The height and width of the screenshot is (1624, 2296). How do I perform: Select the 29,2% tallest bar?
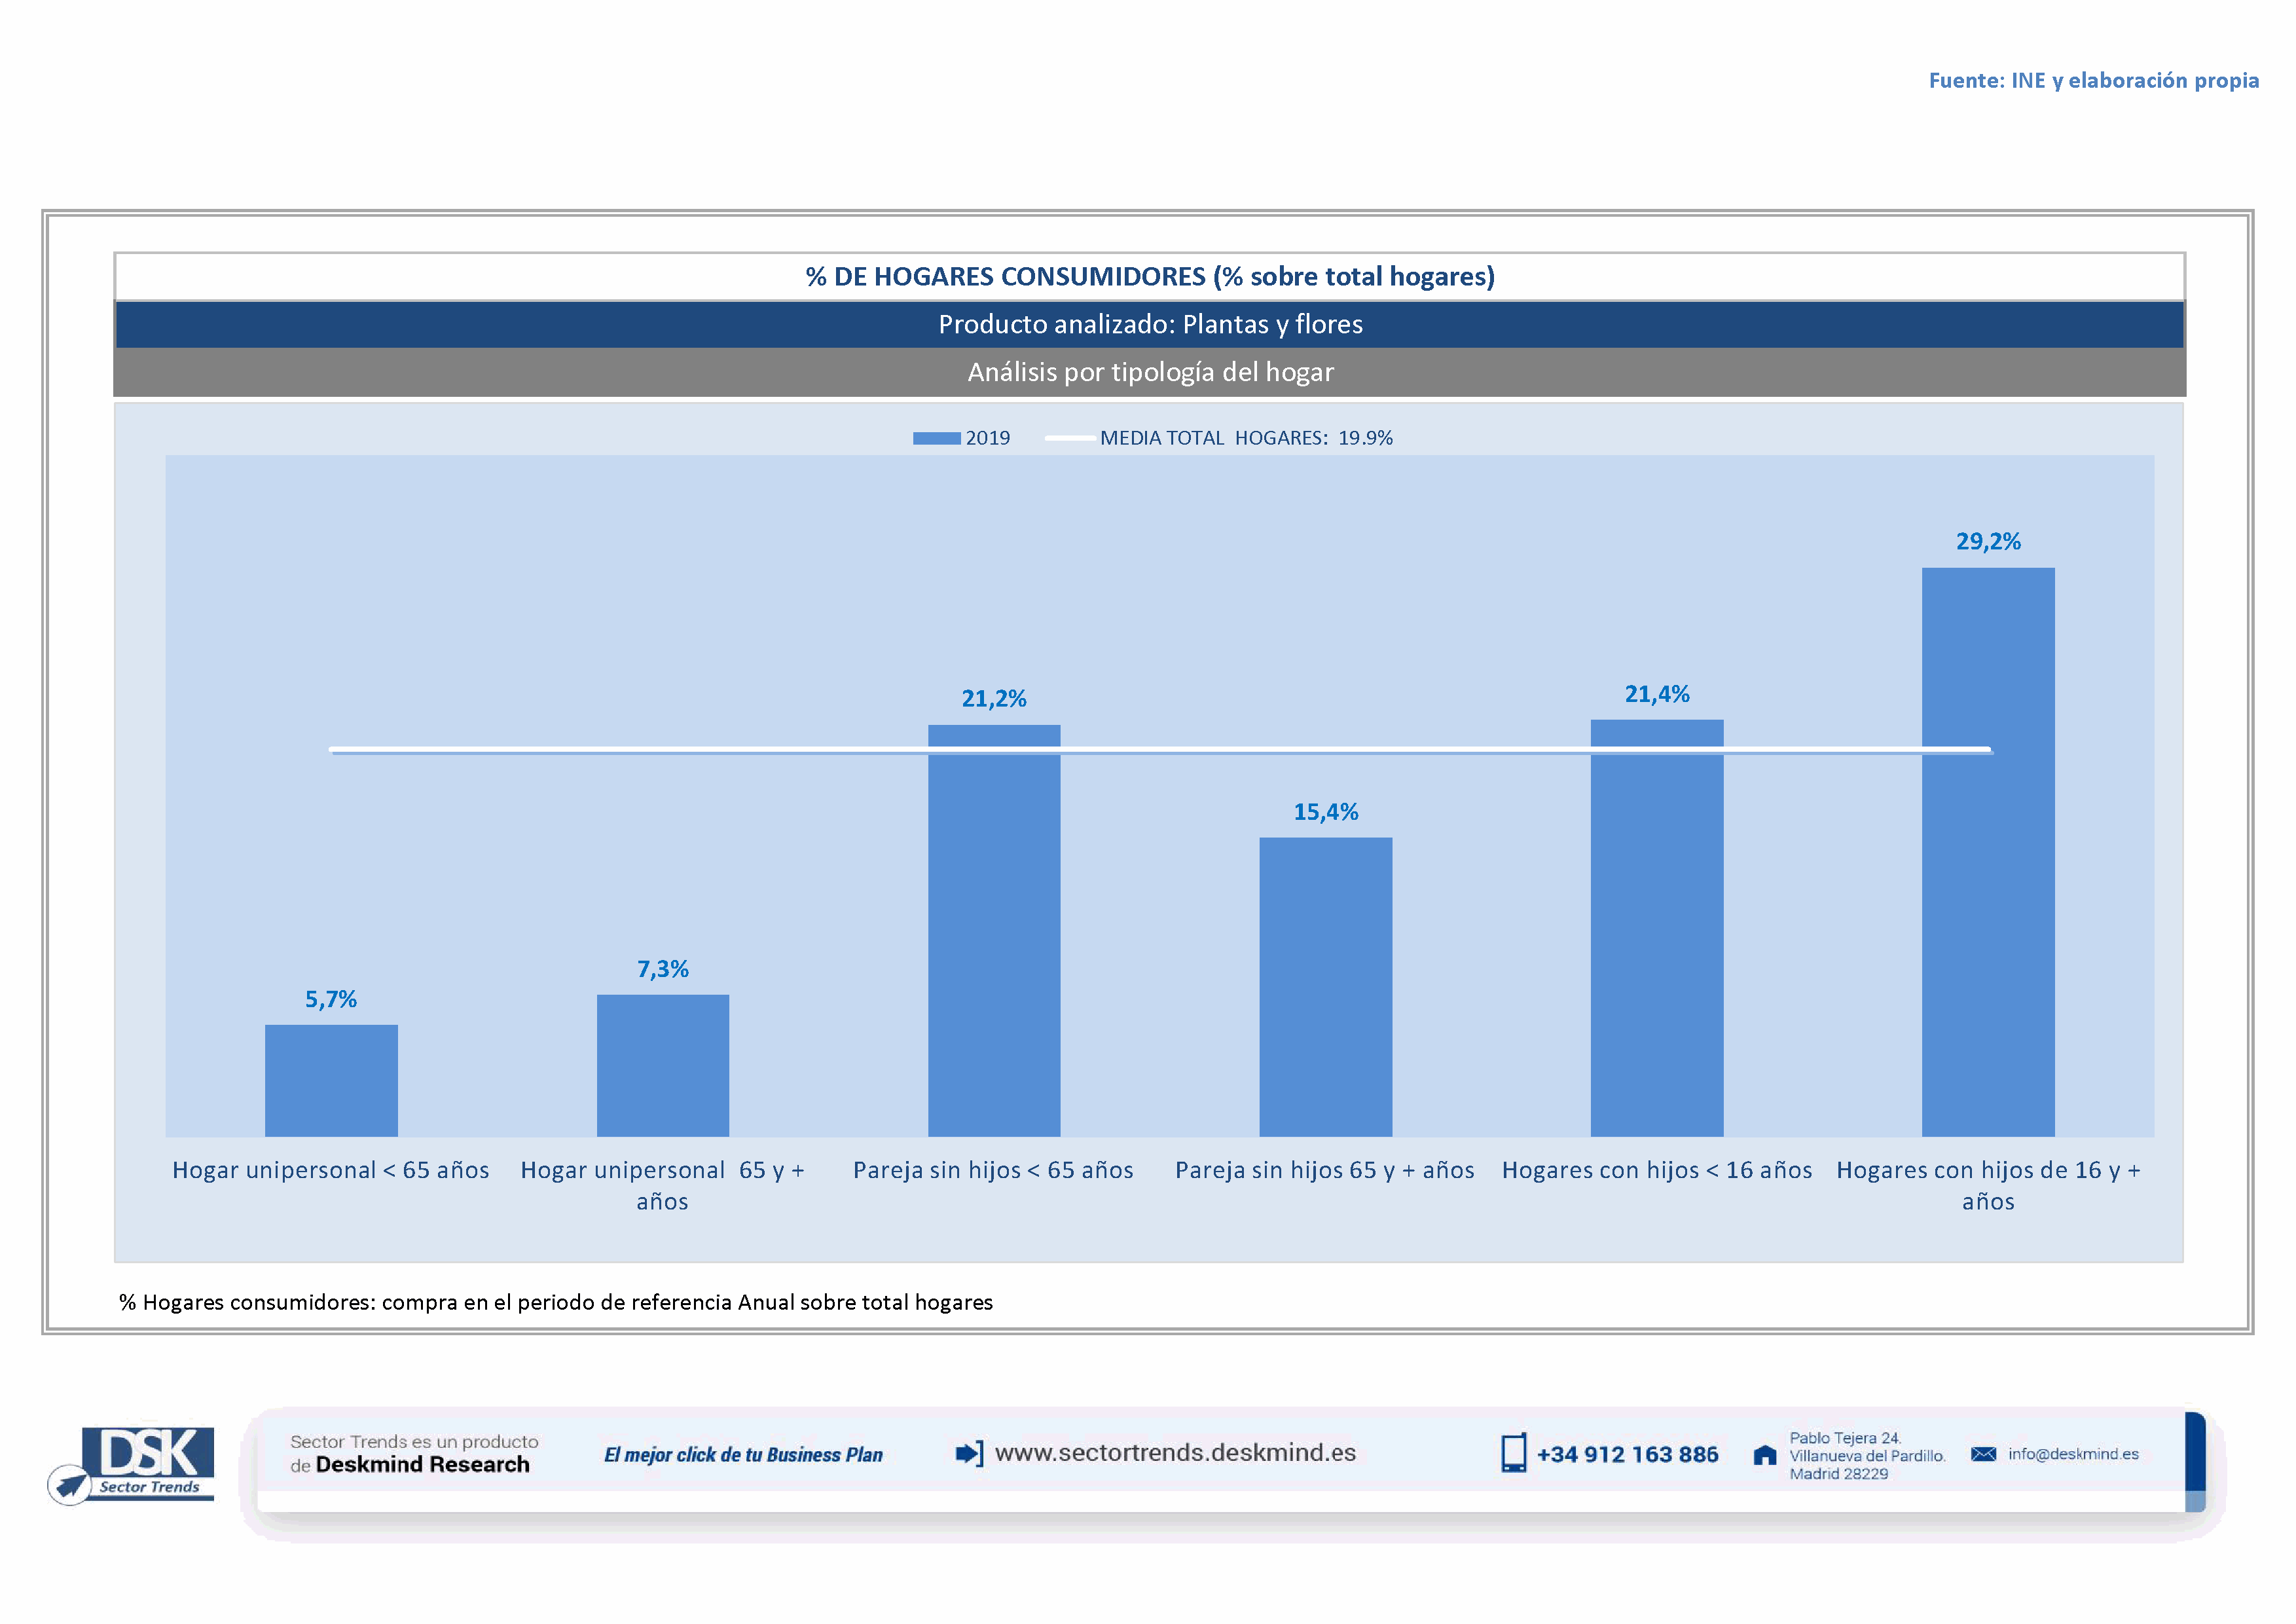click(1987, 852)
